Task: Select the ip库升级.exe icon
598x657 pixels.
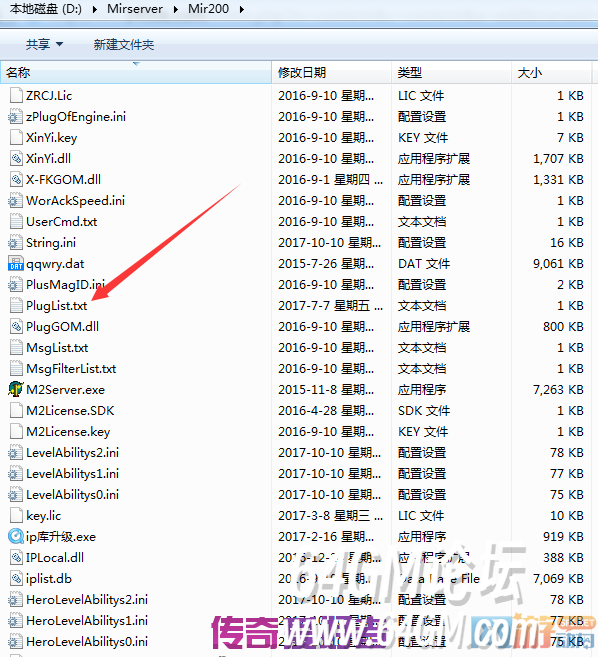Action: pos(16,536)
